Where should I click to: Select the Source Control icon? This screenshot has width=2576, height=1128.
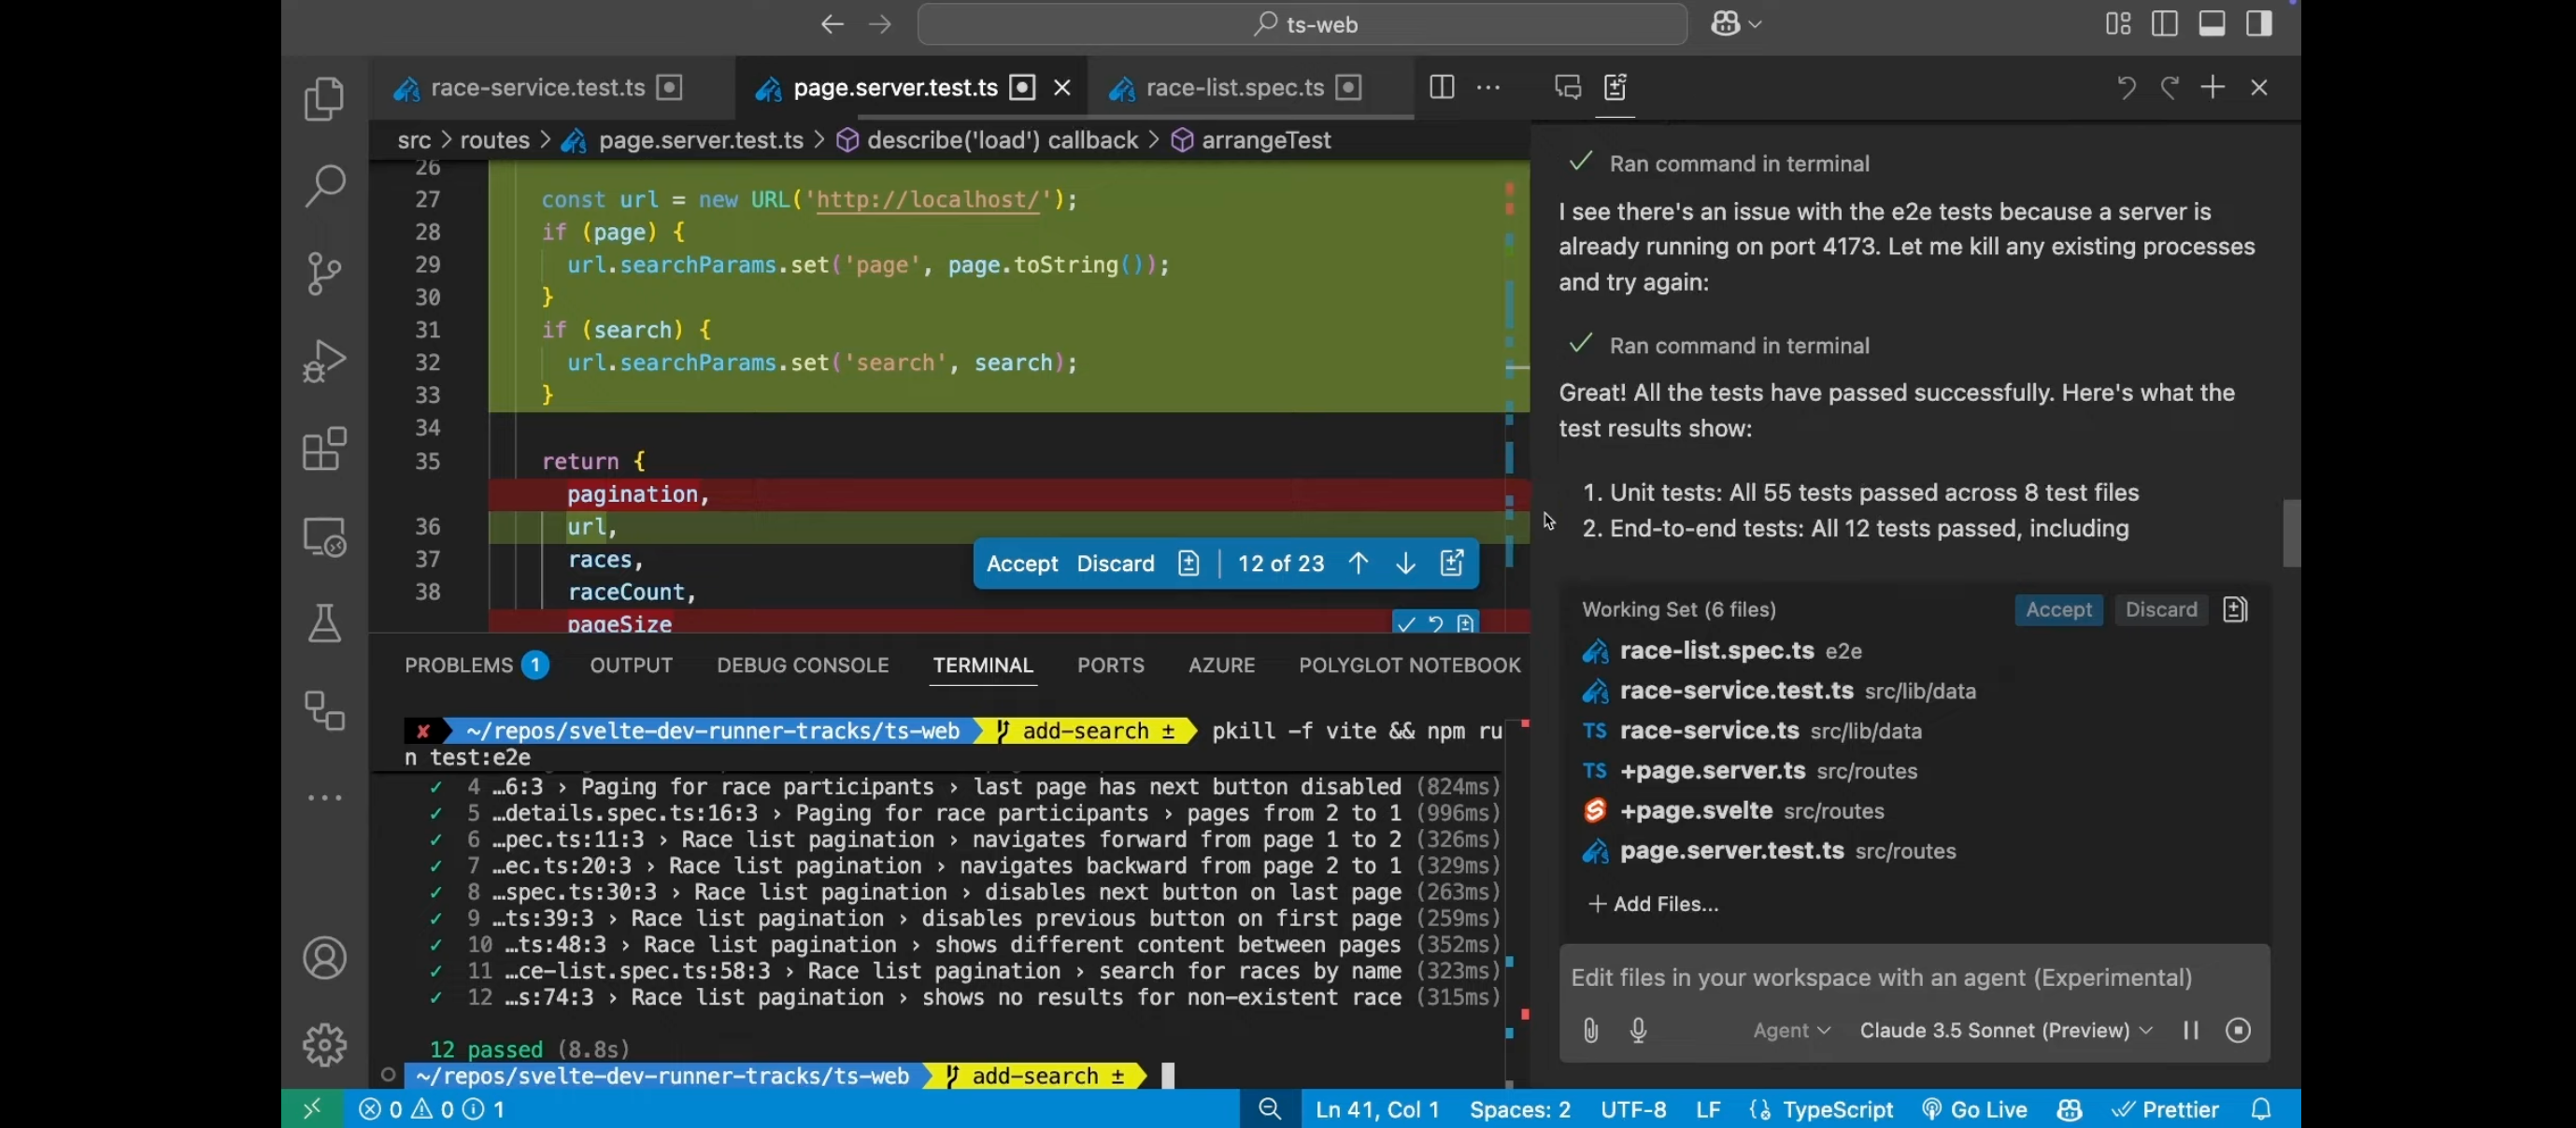pos(324,274)
